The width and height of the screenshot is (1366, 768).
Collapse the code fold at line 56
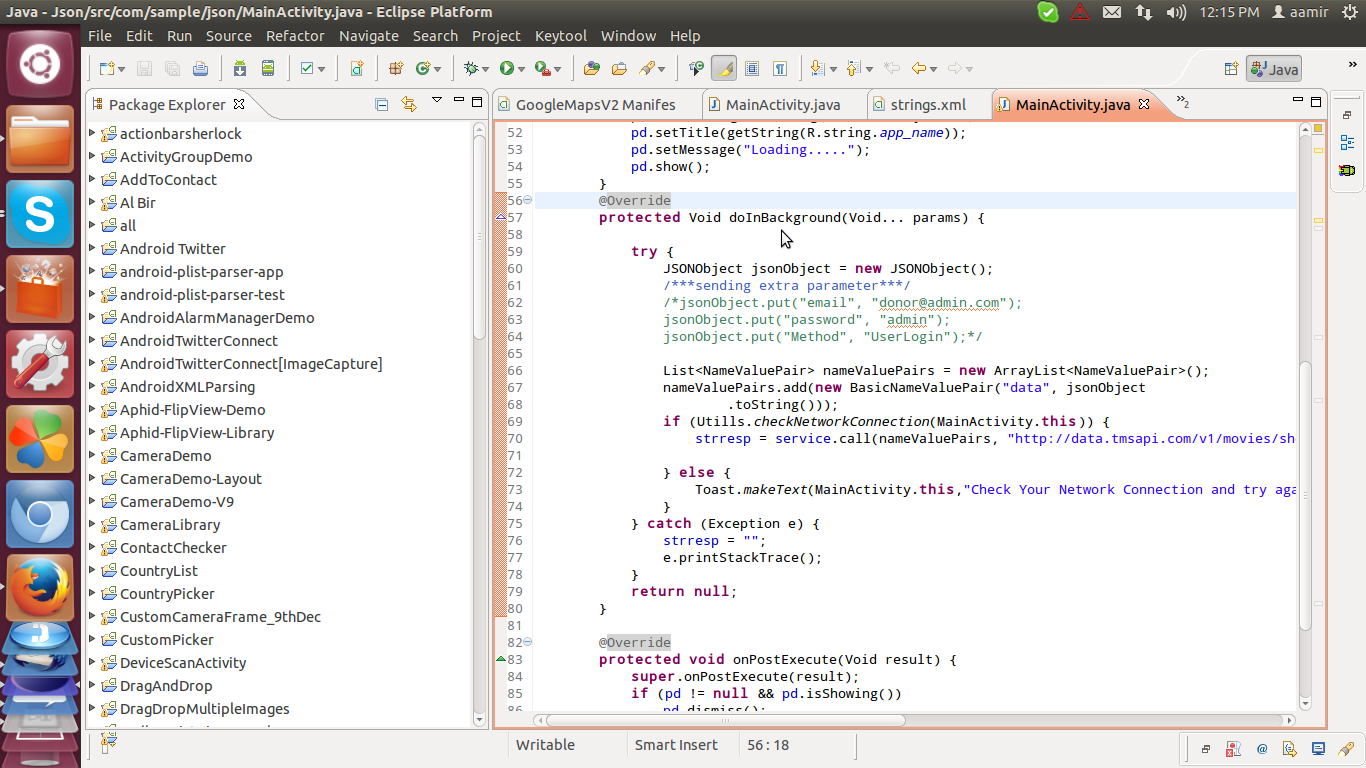pyautogui.click(x=528, y=200)
